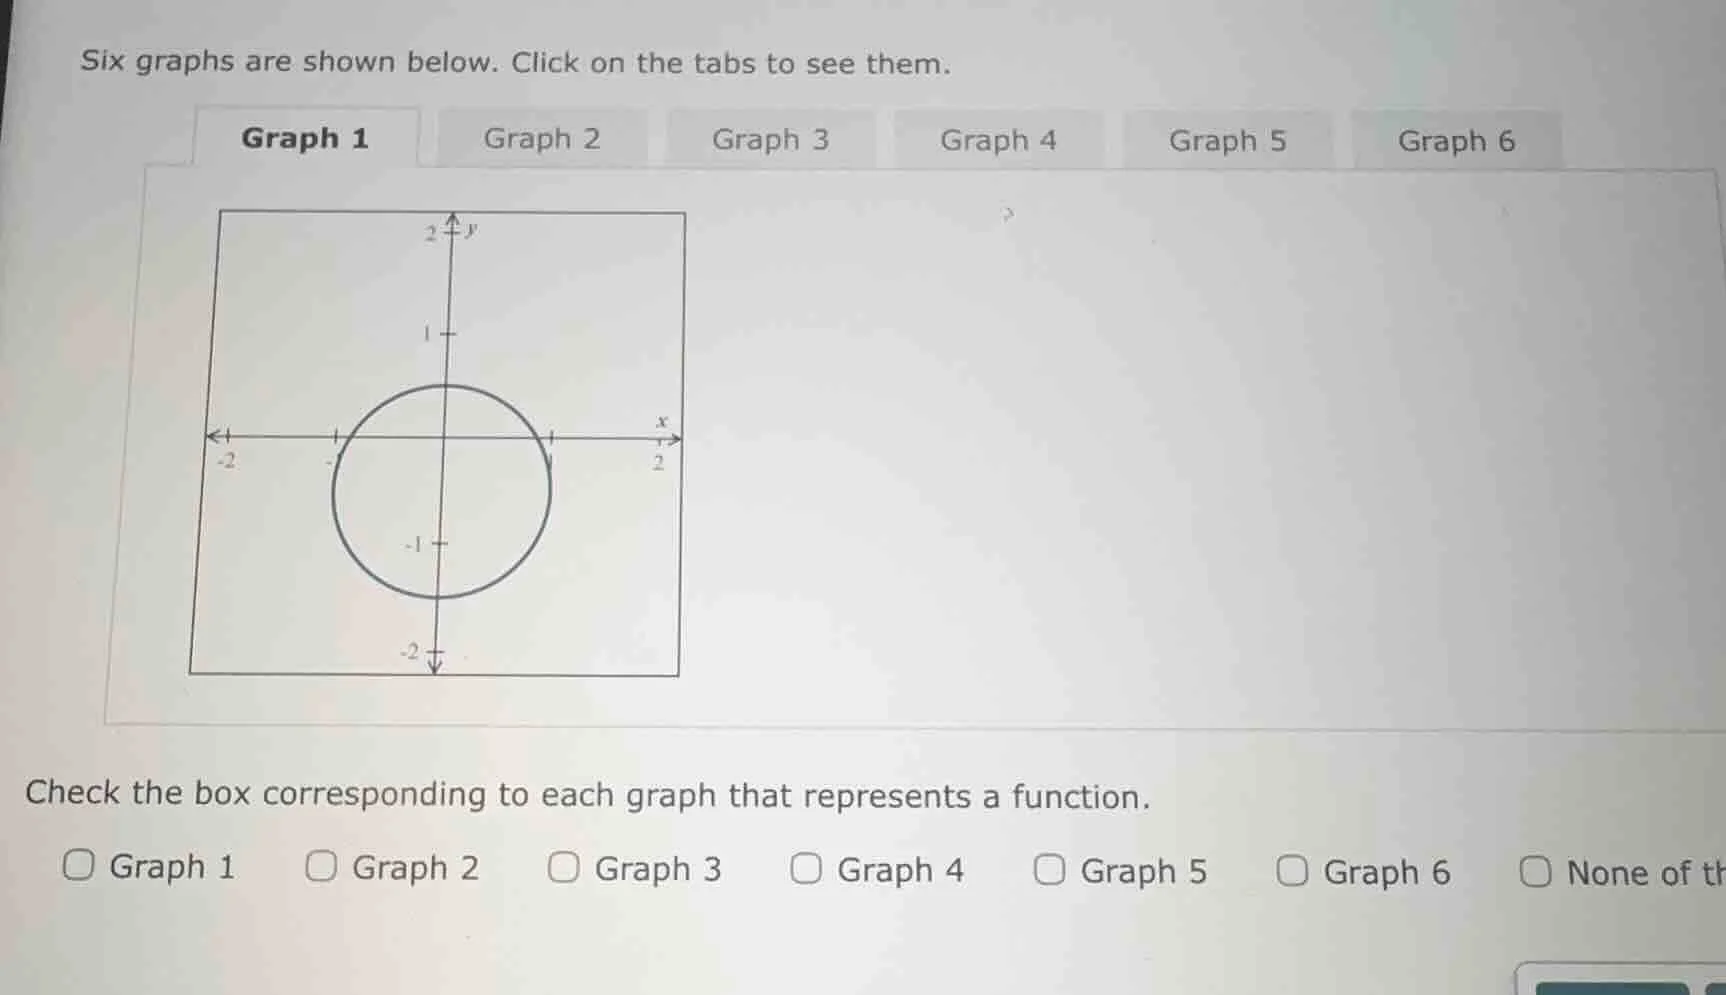Open the Graph 3 tab
This screenshot has width=1726, height=995.
[x=771, y=139]
